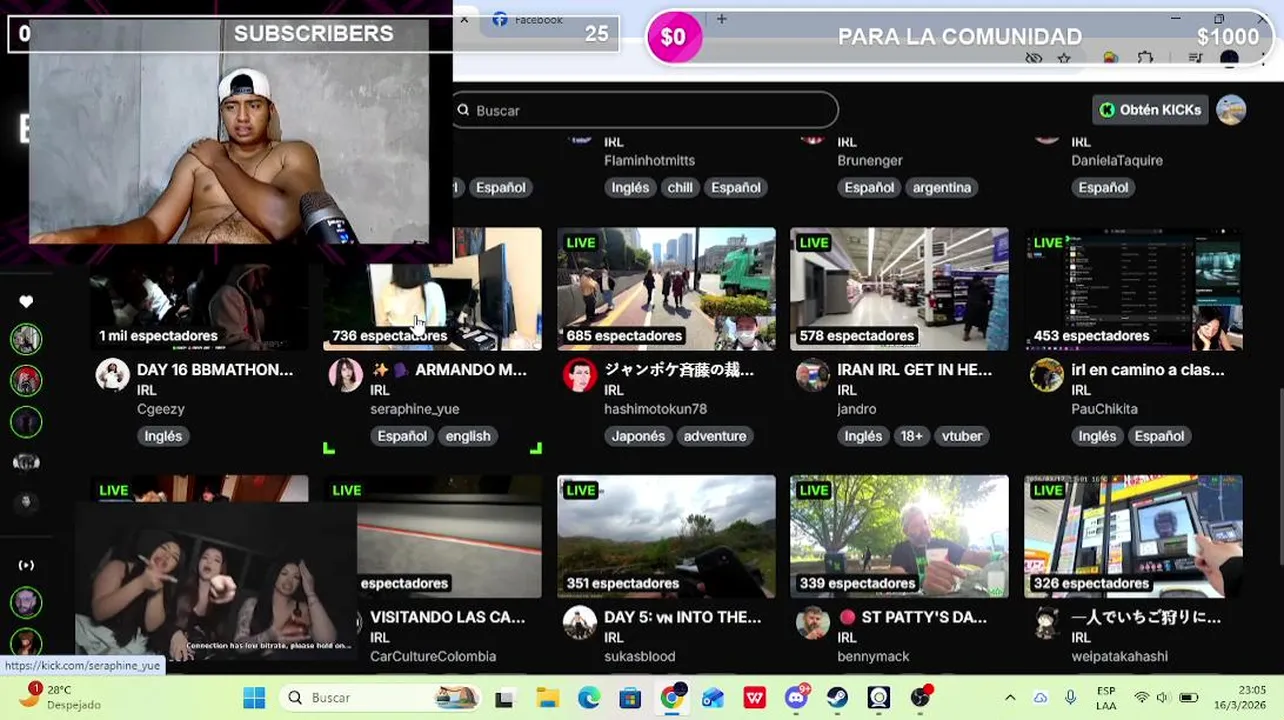This screenshot has width=1284, height=720.
Task: Open the Windows Start menu
Action: 254,697
